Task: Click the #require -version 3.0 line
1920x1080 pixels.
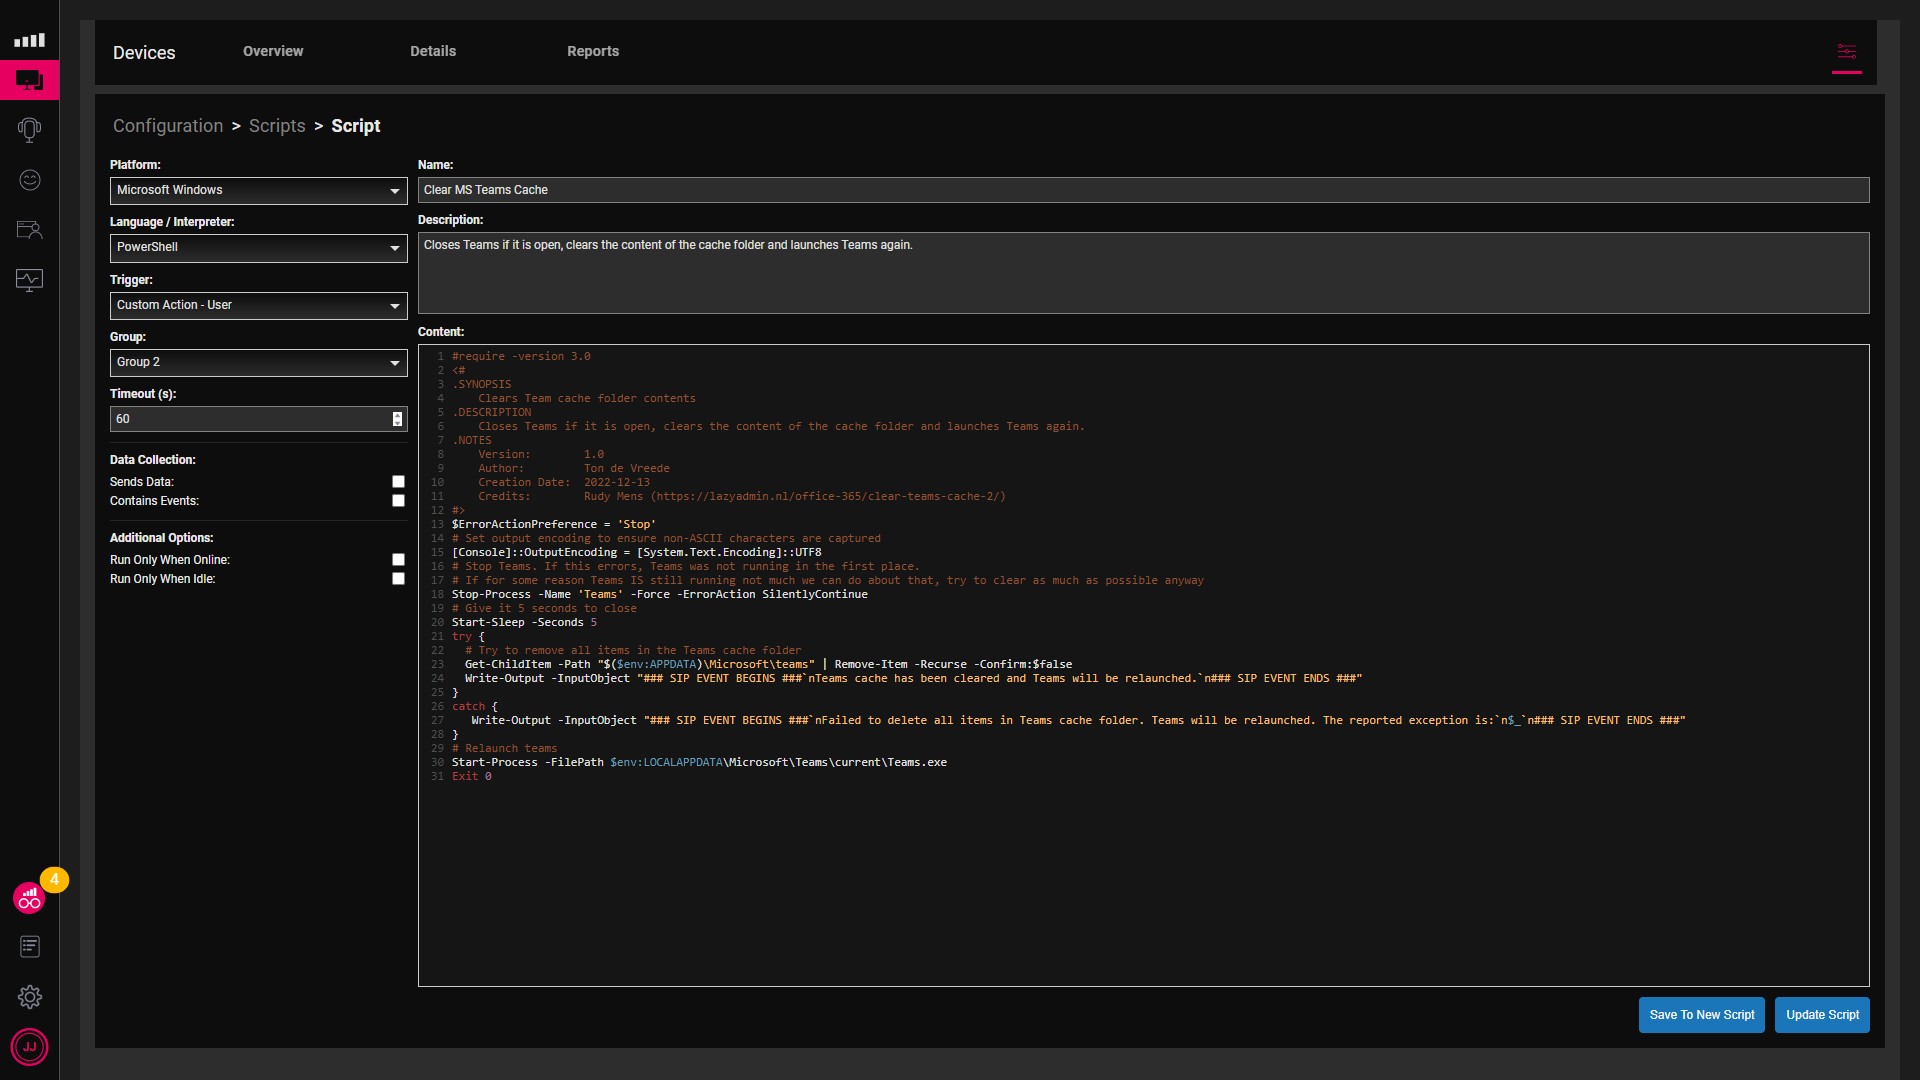Action: (521, 356)
